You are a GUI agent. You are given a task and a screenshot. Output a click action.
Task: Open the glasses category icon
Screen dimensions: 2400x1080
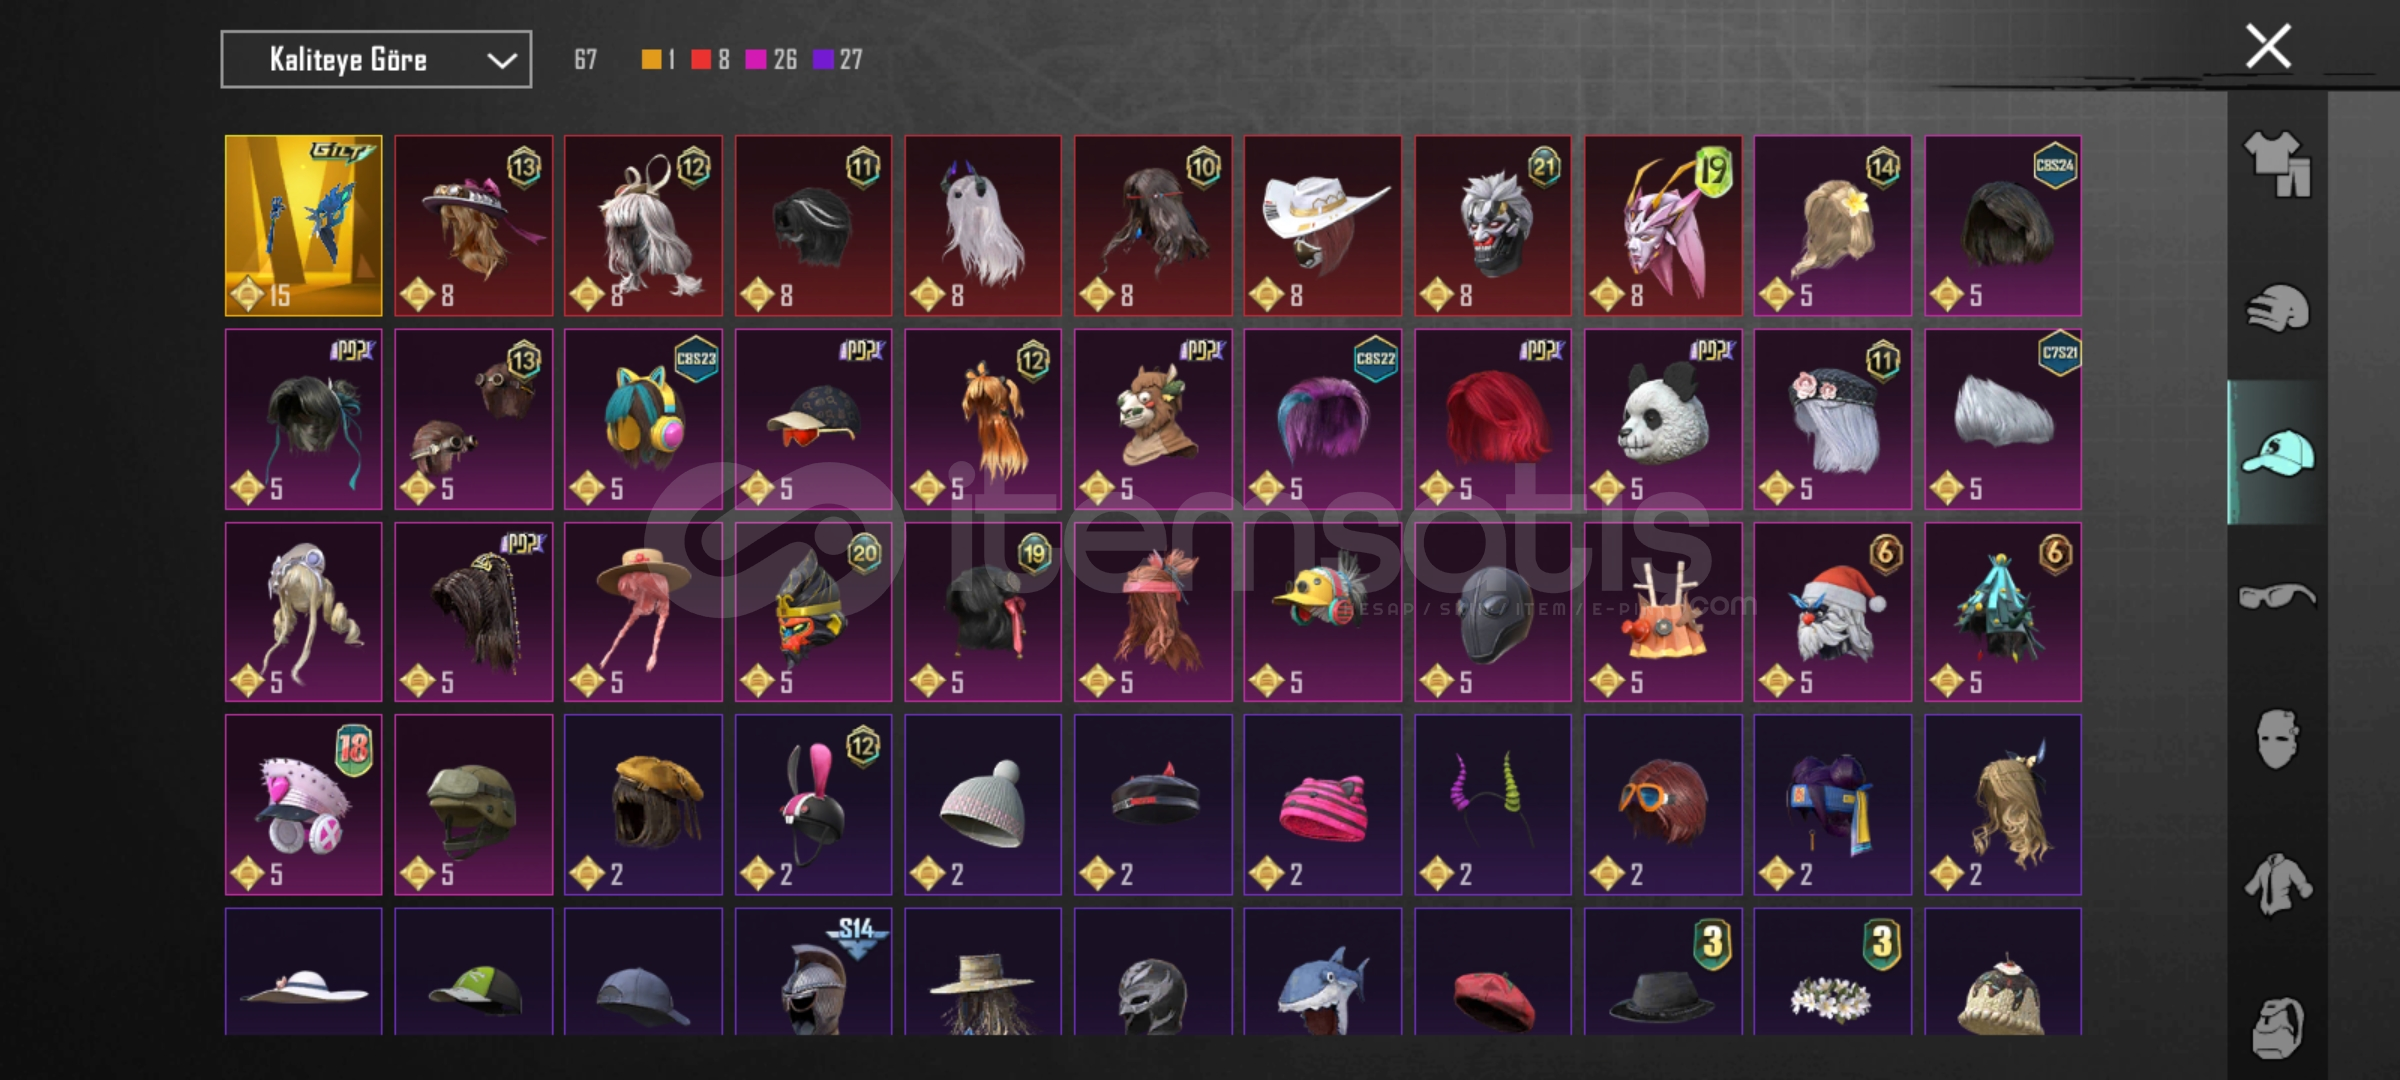coord(2277,597)
